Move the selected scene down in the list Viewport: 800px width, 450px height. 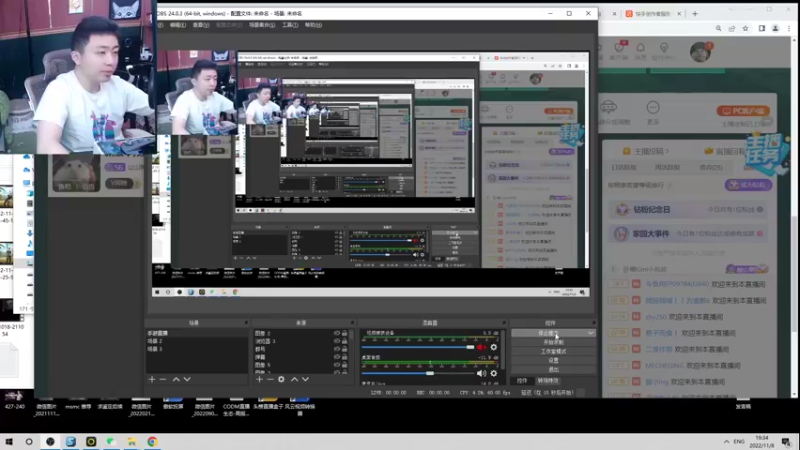point(187,380)
